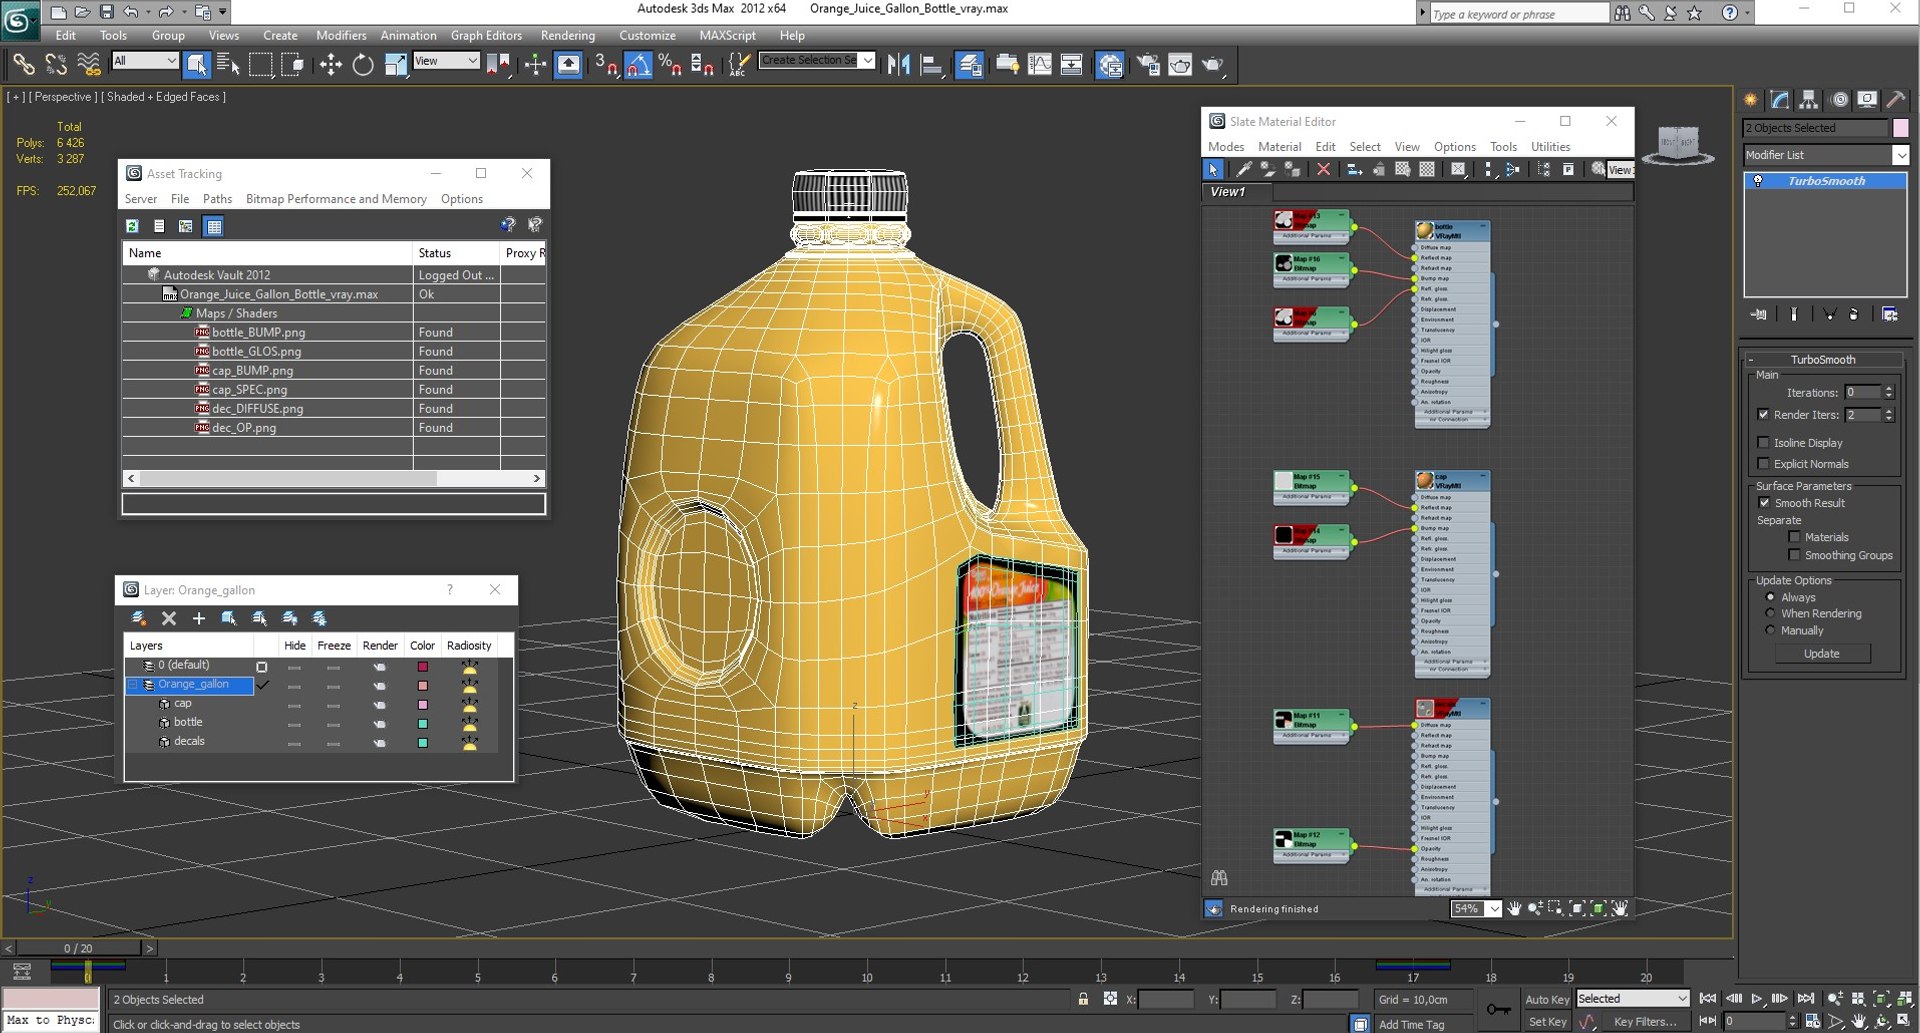The width and height of the screenshot is (1920, 1033).
Task: Change color swatch of cap layer
Action: tap(423, 704)
